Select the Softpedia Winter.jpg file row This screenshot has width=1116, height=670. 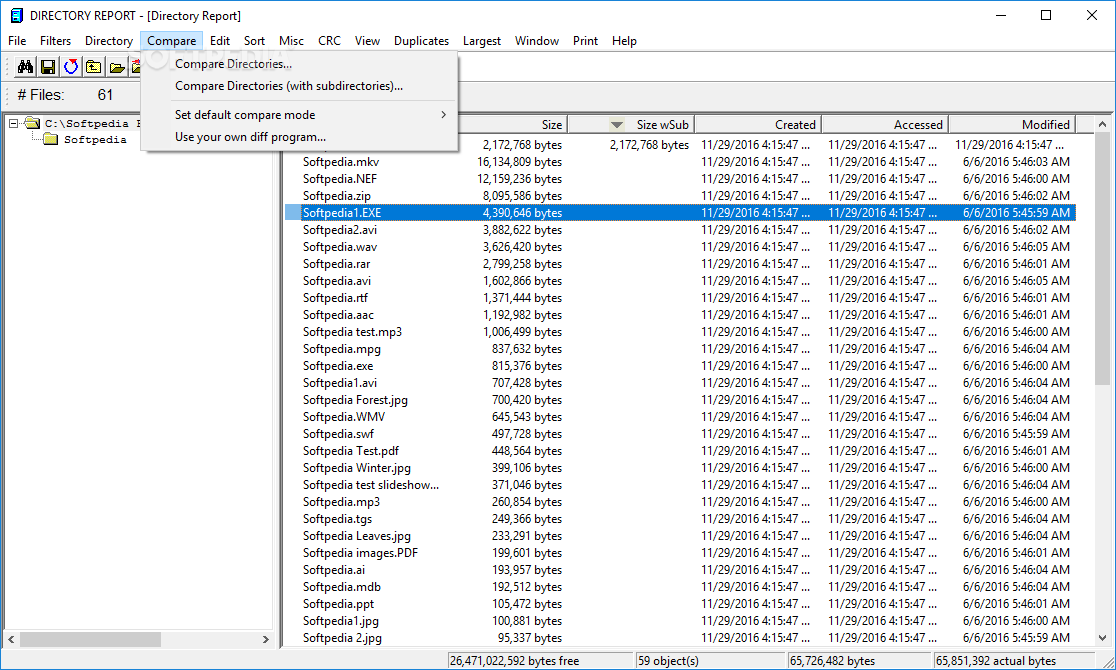point(680,468)
